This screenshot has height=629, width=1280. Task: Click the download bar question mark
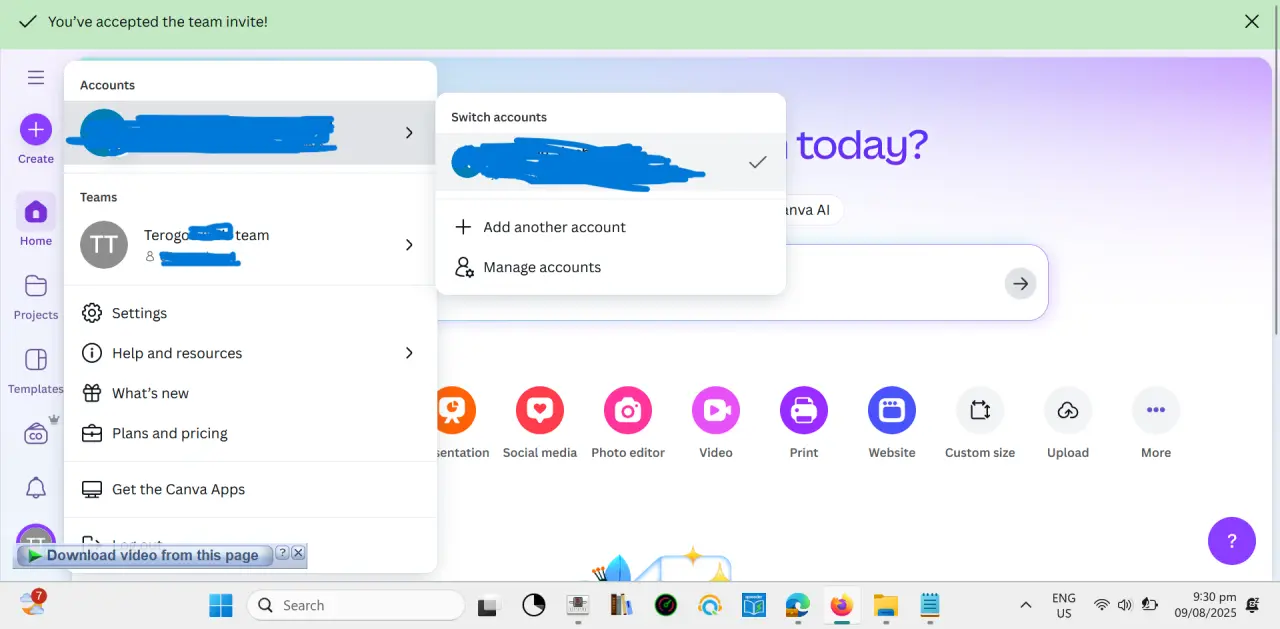pyautogui.click(x=282, y=553)
